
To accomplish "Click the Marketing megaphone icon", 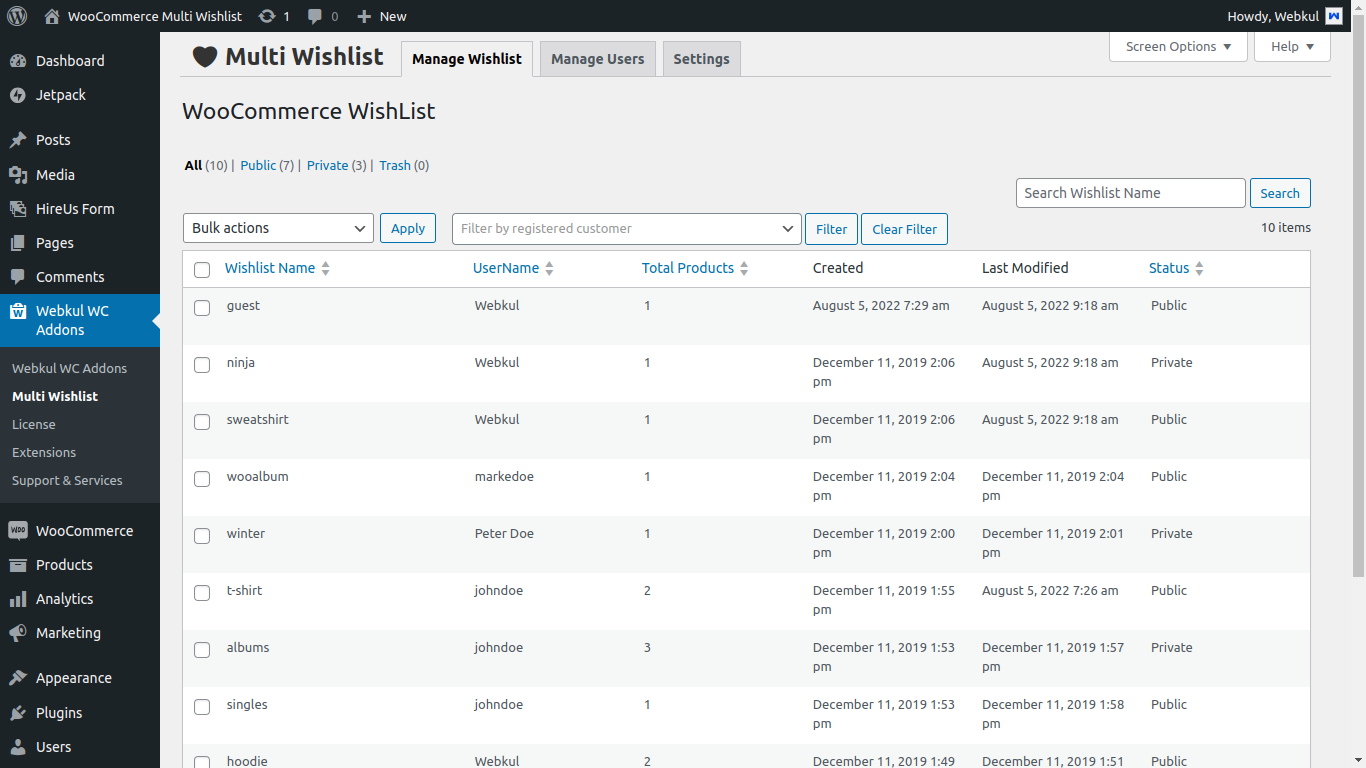I will [18, 633].
